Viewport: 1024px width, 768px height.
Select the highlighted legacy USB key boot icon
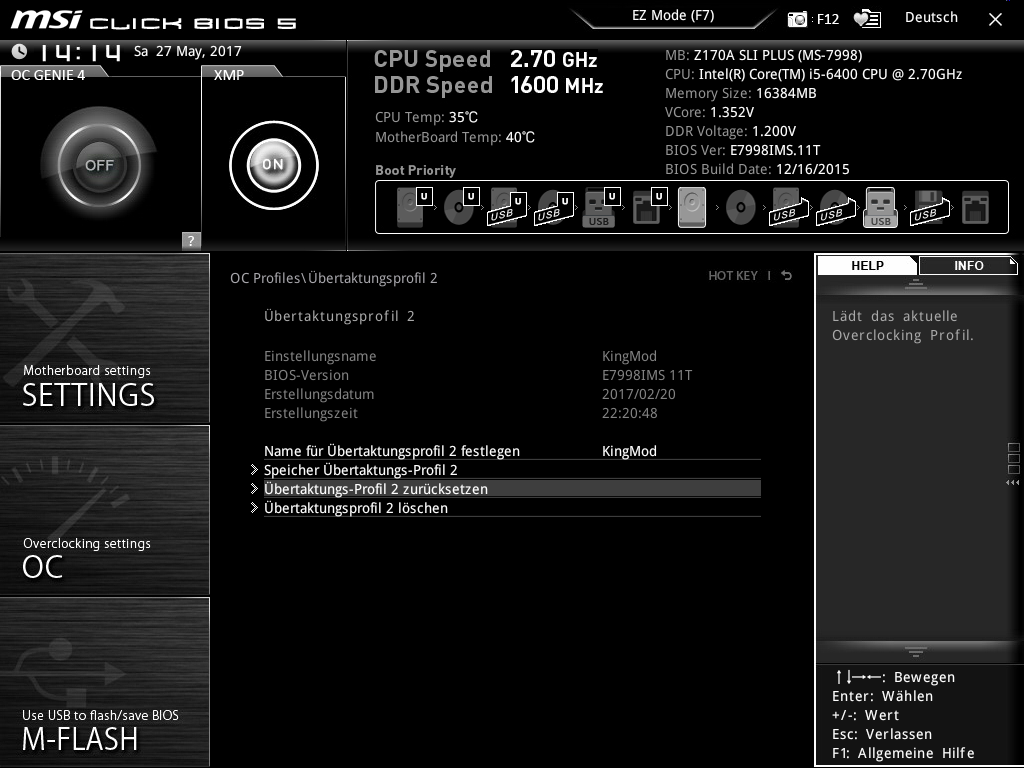880,207
